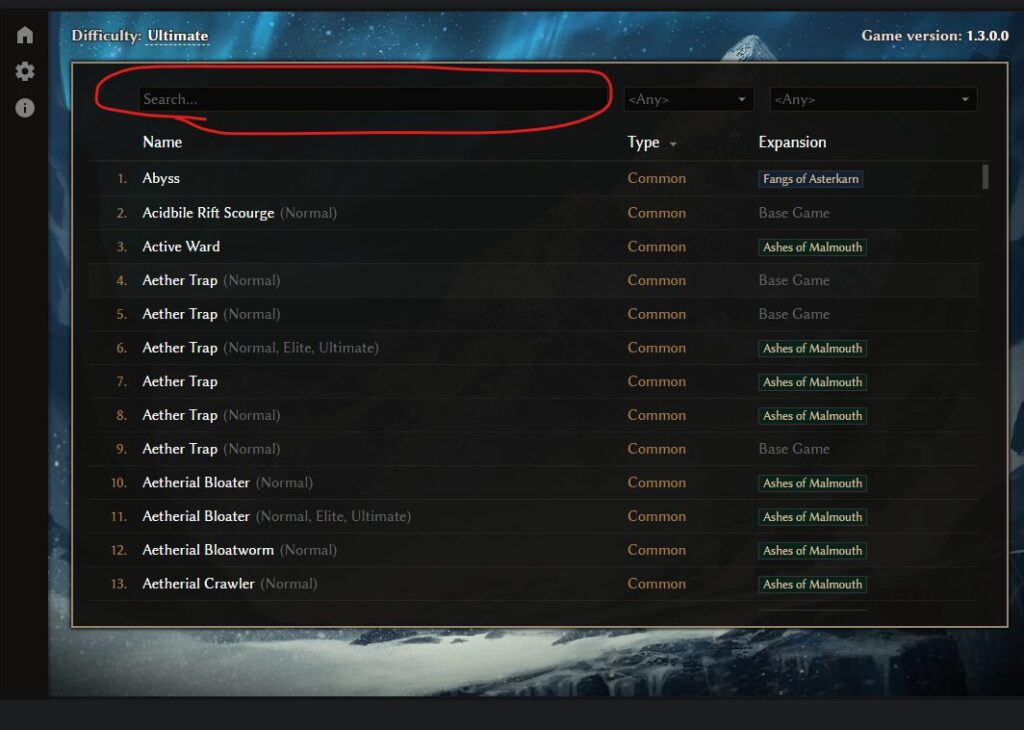This screenshot has height=730, width=1024.
Task: Open the settings gear icon
Action: coord(25,71)
